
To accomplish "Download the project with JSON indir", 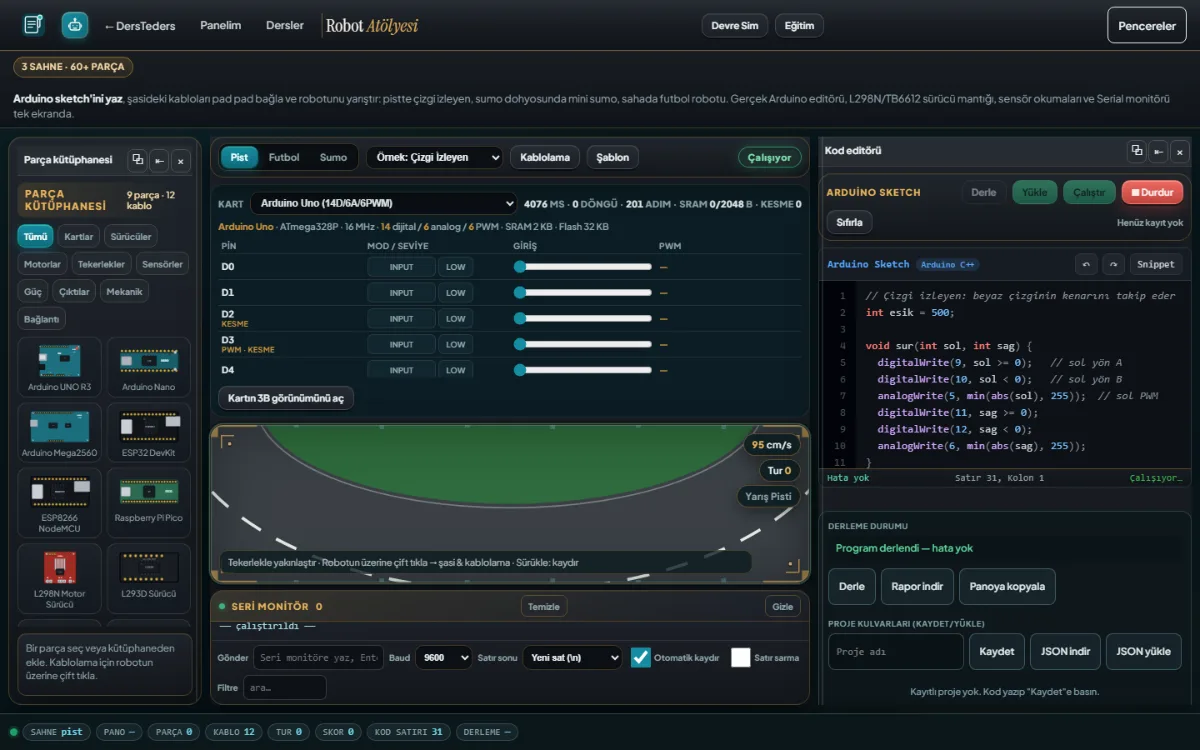I will click(x=1065, y=651).
